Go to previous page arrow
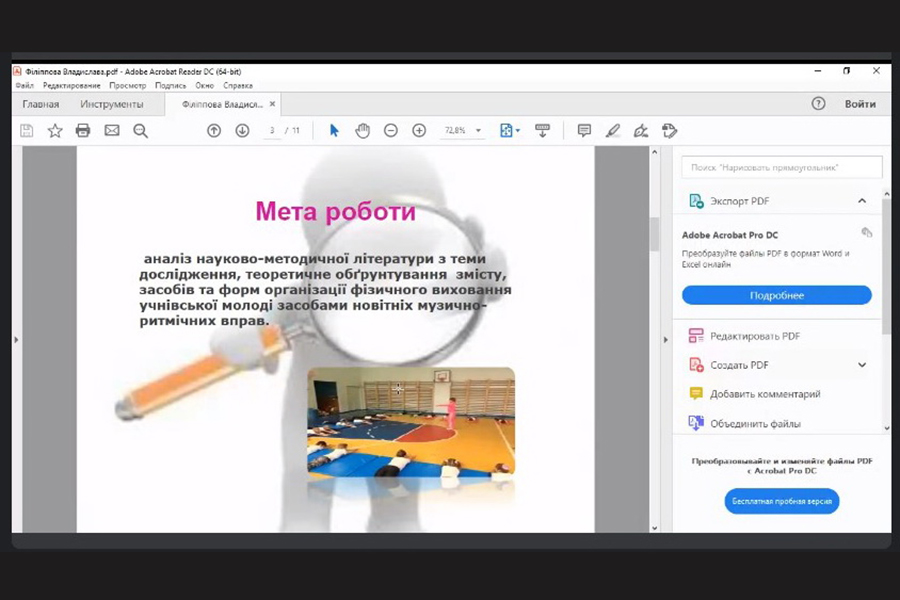This screenshot has width=900, height=600. [214, 131]
